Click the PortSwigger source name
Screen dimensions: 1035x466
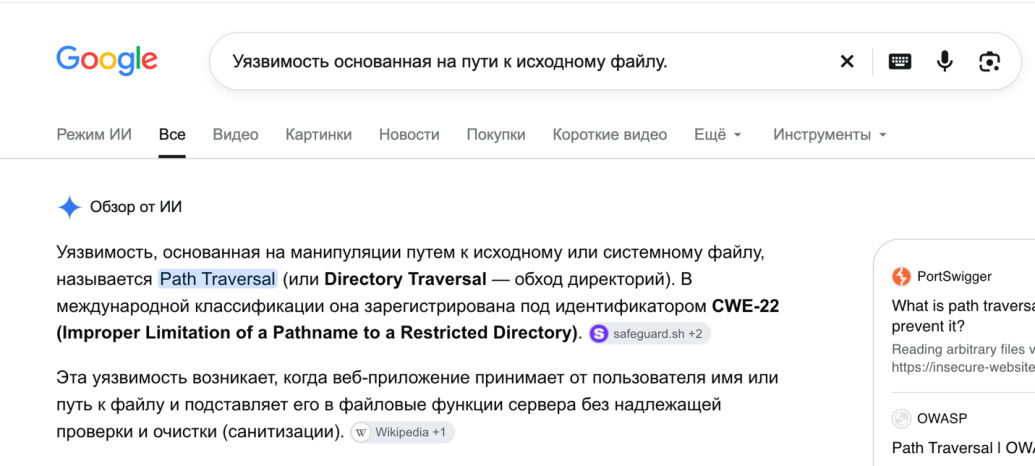[954, 277]
